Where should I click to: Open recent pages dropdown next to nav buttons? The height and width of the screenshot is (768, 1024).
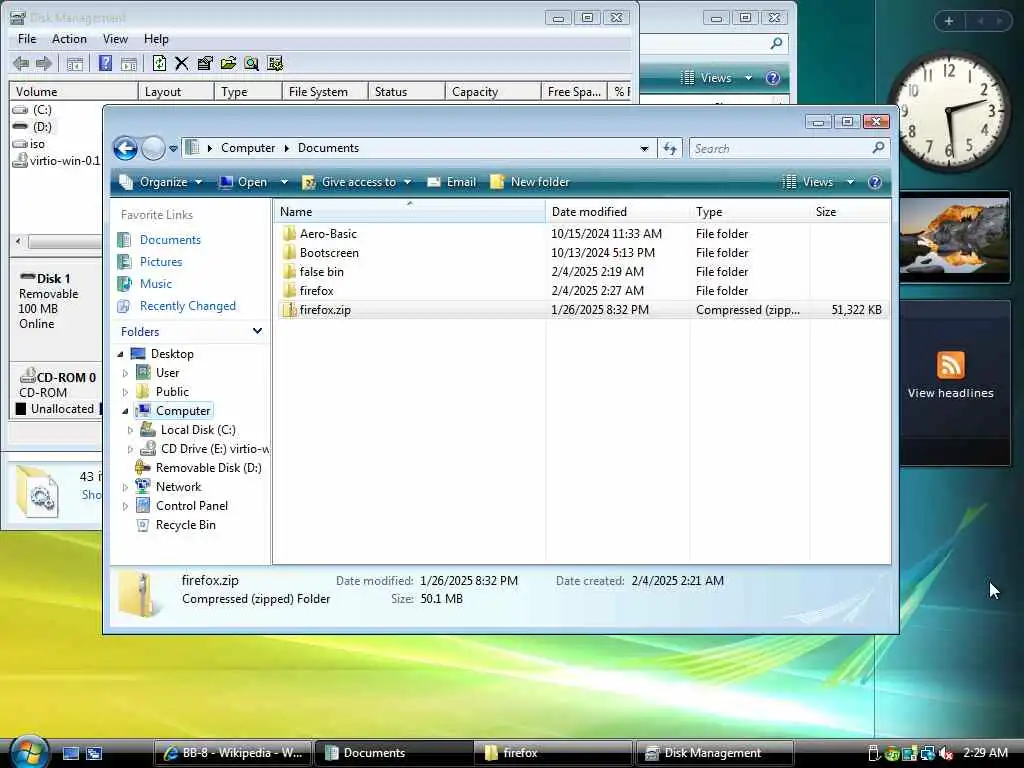click(x=173, y=148)
